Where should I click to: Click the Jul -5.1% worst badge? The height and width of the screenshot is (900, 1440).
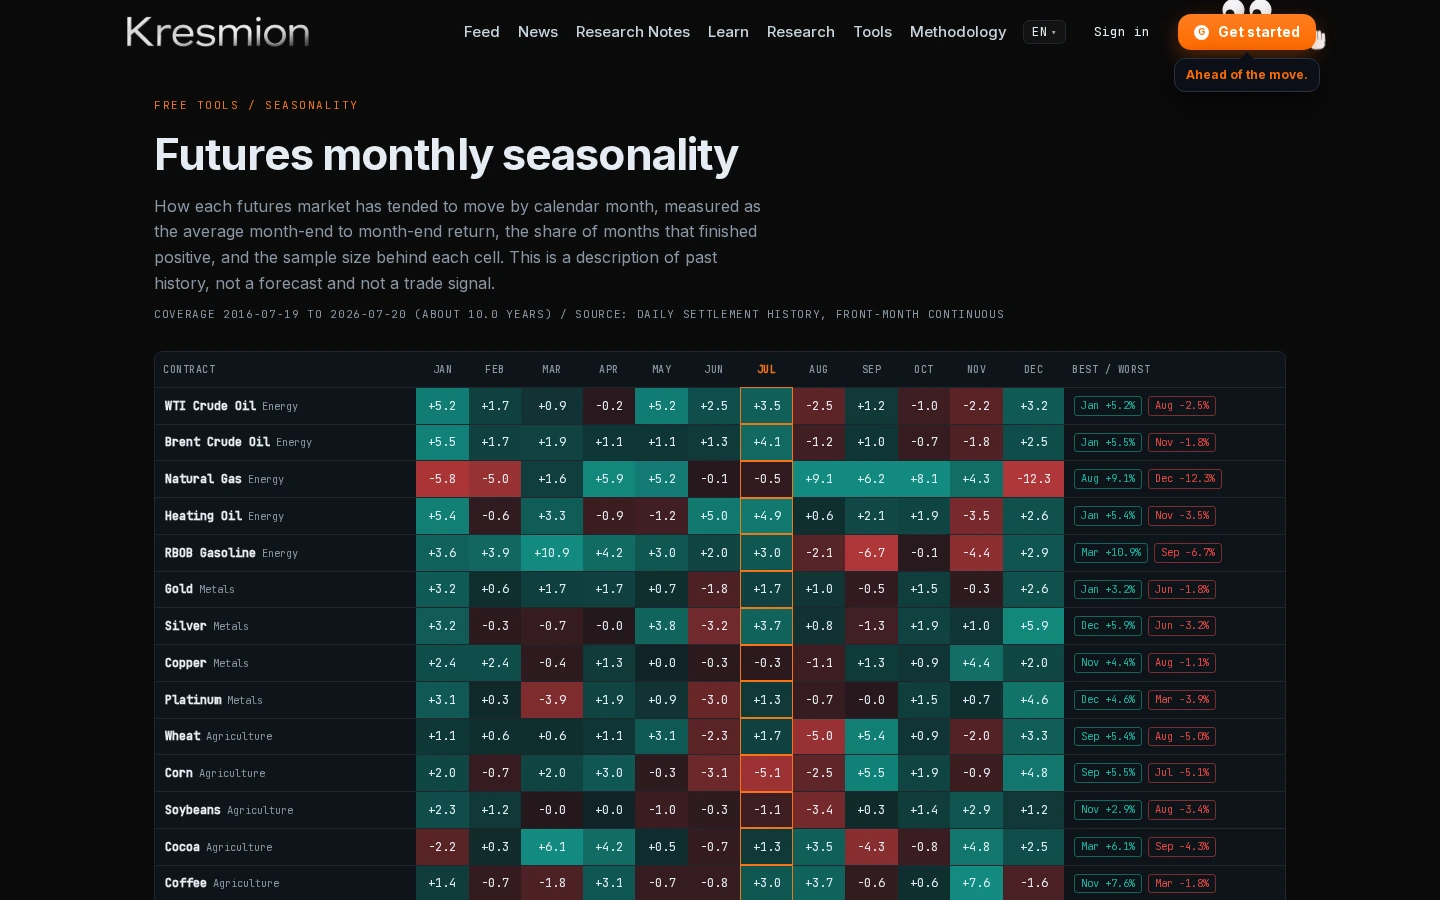1182,773
